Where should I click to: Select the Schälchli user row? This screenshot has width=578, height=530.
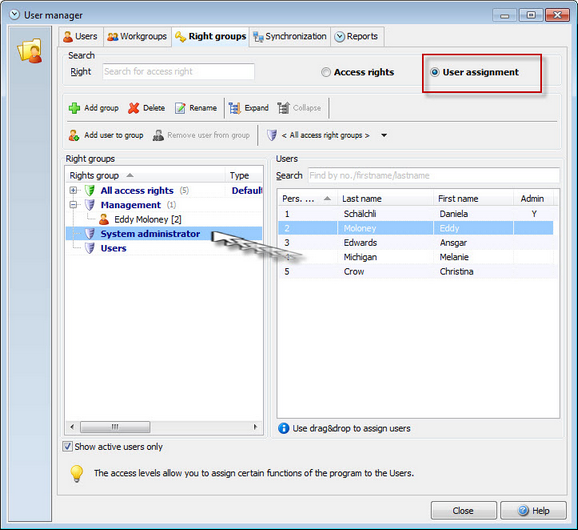click(x=416, y=214)
